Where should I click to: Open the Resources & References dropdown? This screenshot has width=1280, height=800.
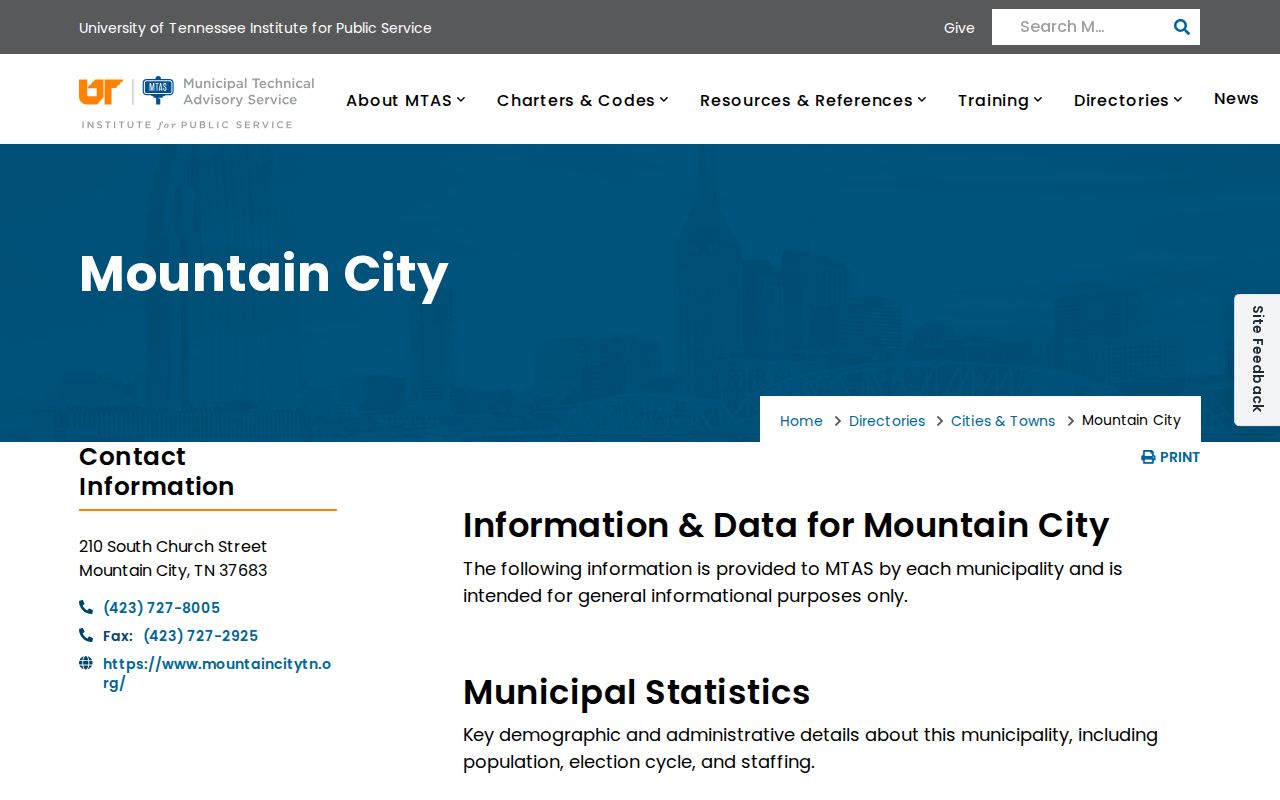[814, 100]
